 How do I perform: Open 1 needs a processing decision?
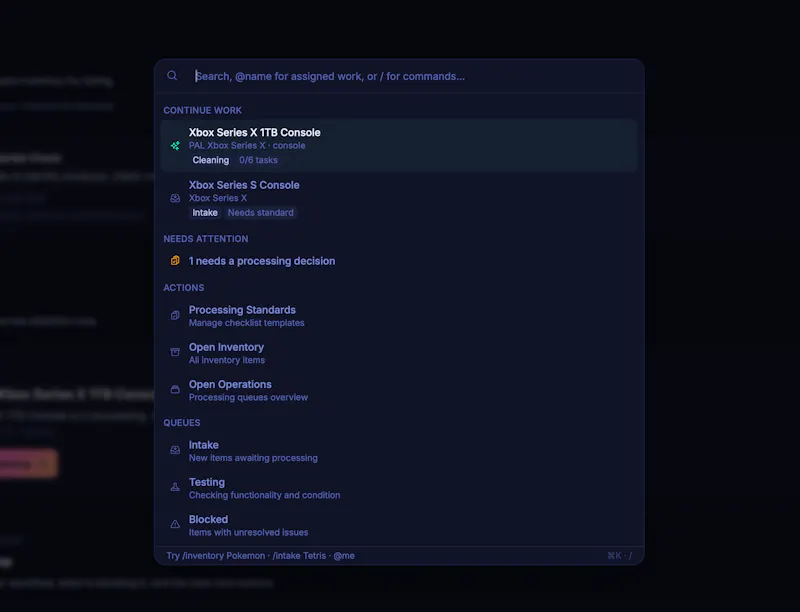pyautogui.click(x=399, y=261)
